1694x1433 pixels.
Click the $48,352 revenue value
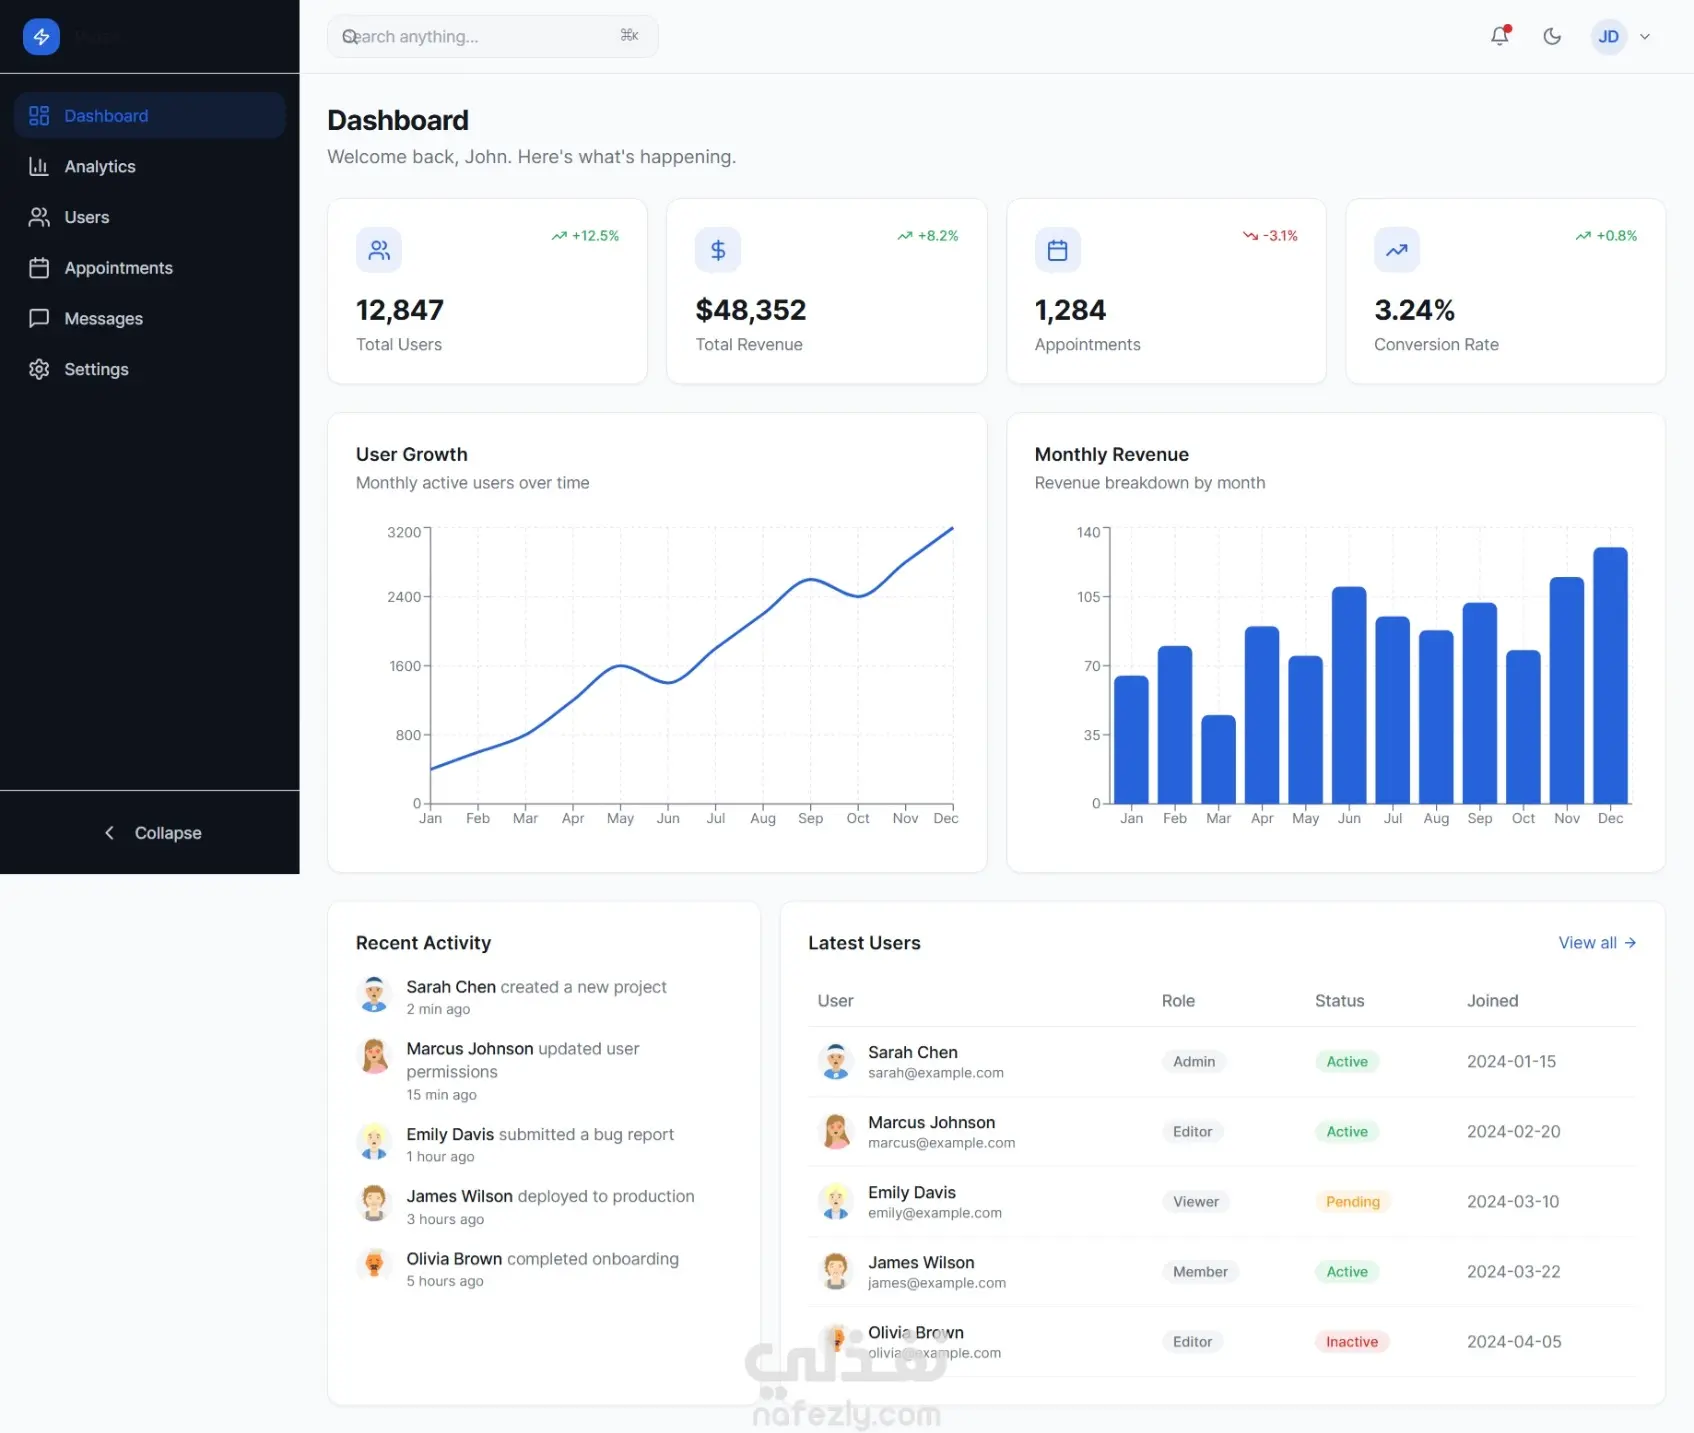[751, 310]
